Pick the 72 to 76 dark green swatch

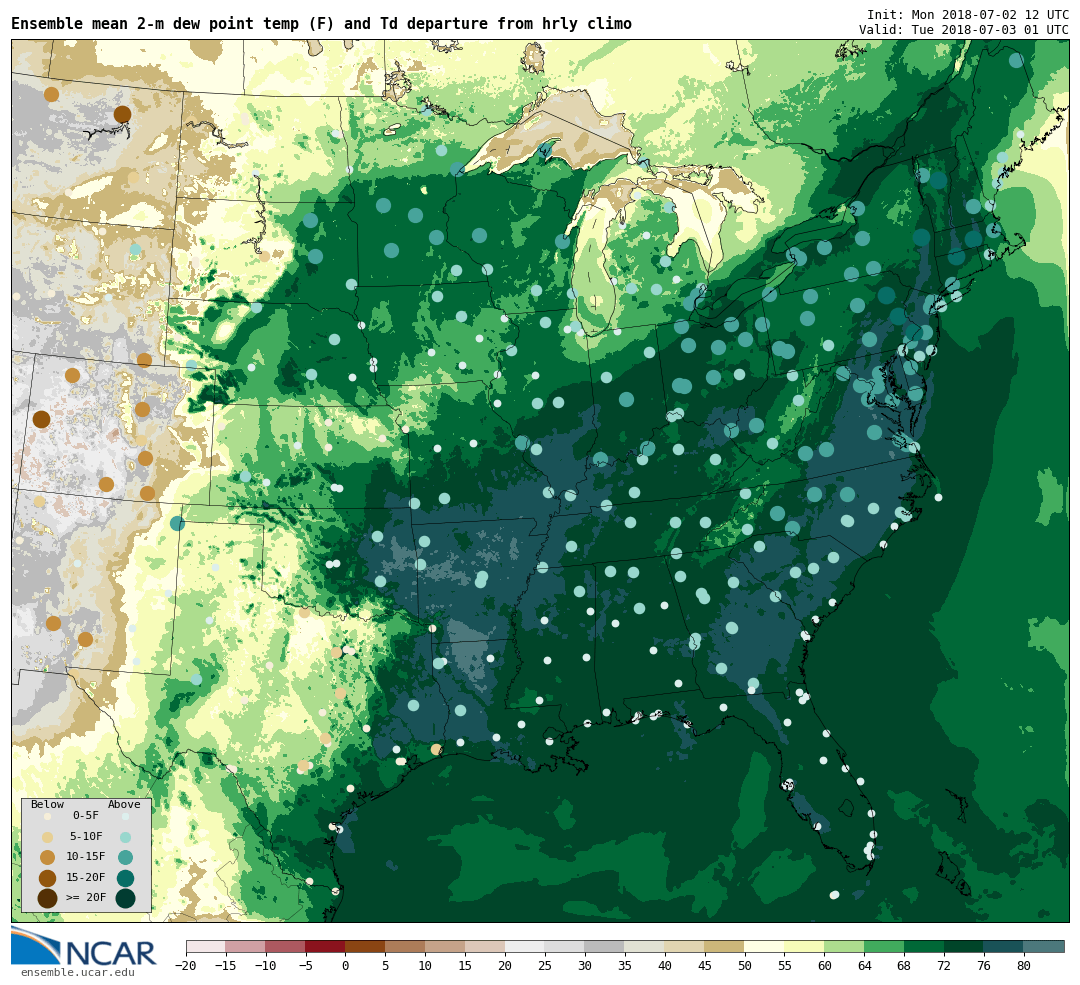pyautogui.click(x=965, y=946)
